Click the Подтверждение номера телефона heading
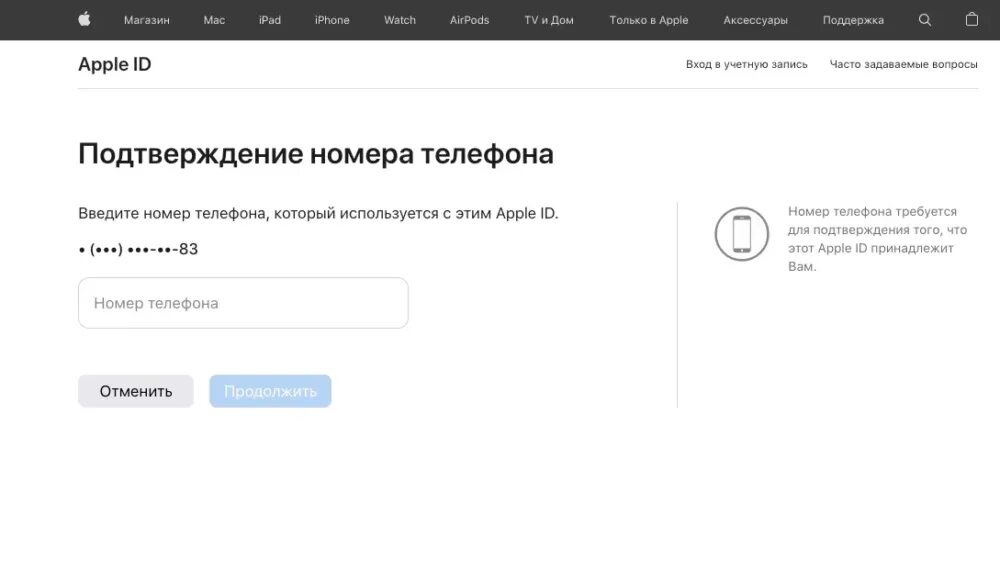 tap(316, 154)
